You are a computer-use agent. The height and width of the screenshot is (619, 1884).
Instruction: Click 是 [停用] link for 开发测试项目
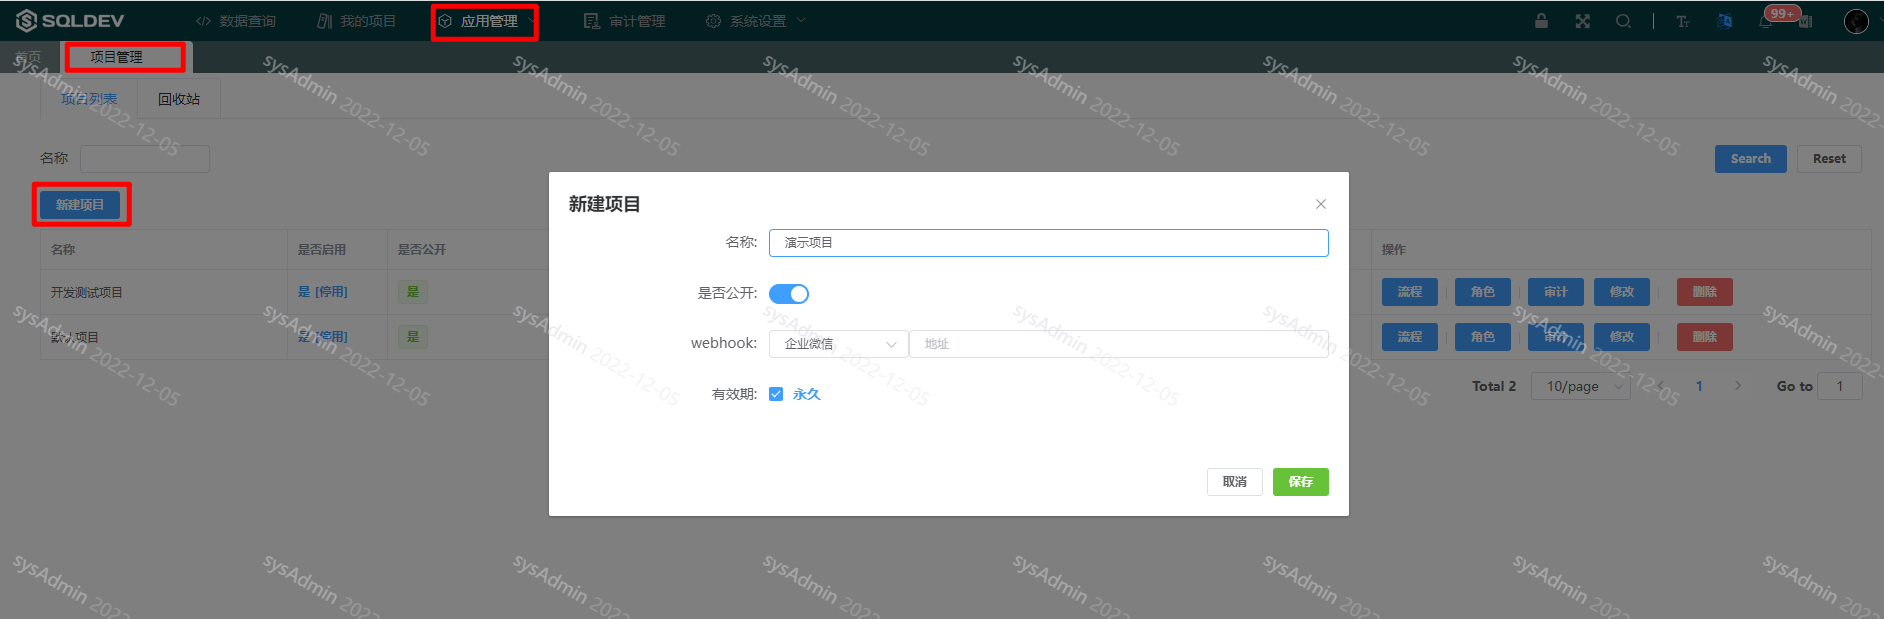322,292
